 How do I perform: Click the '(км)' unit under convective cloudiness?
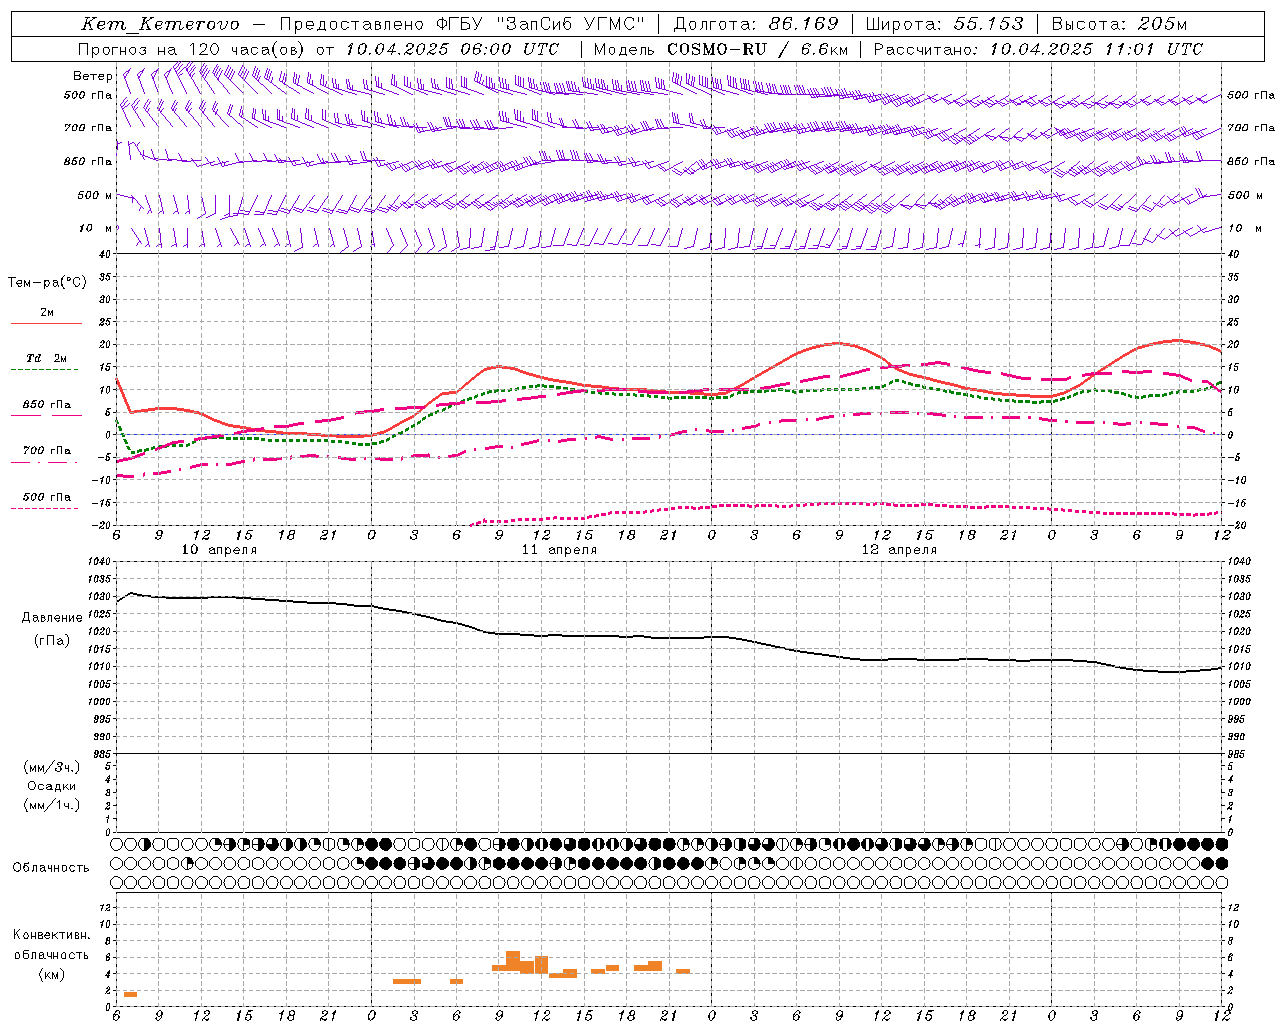click(x=52, y=974)
